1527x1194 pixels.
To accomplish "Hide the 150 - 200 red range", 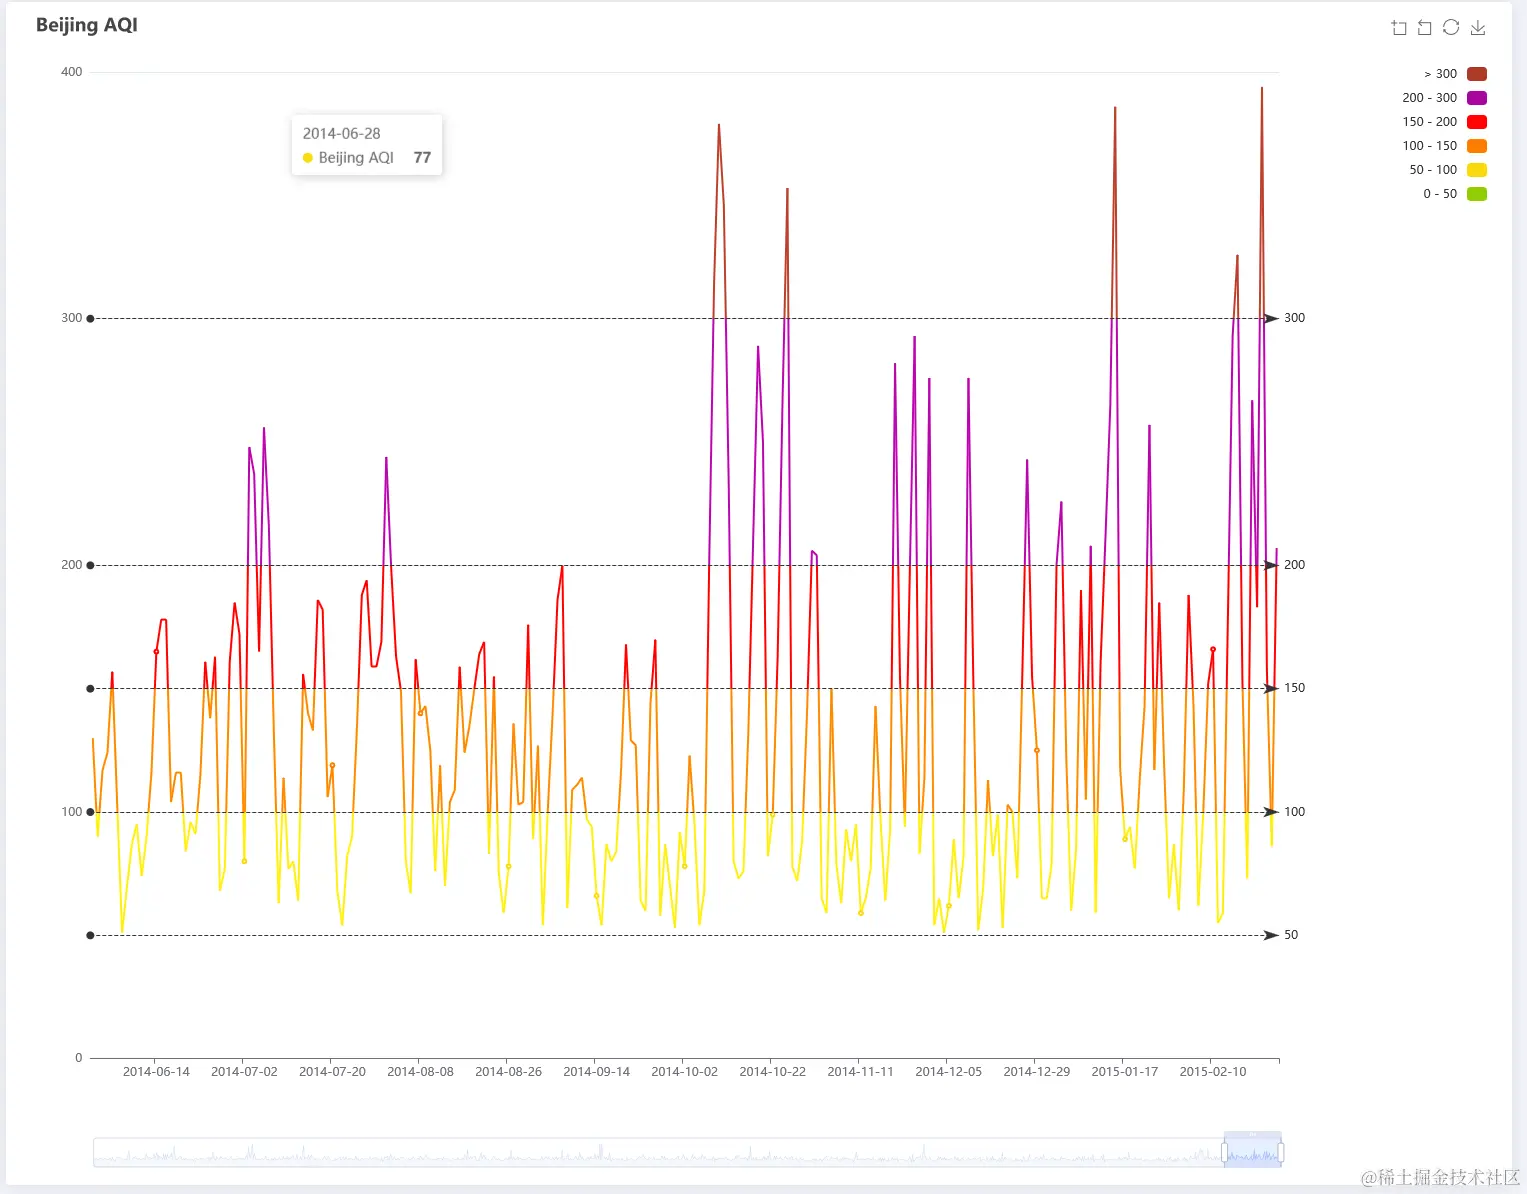I will click(x=1444, y=122).
